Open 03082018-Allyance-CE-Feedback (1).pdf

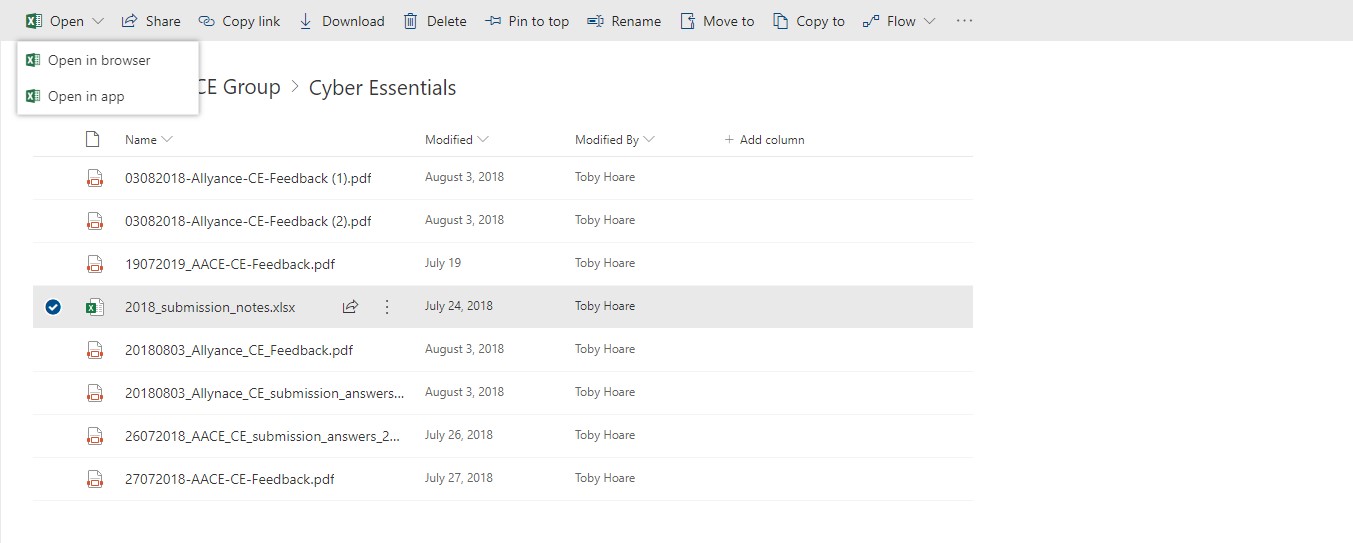(248, 178)
